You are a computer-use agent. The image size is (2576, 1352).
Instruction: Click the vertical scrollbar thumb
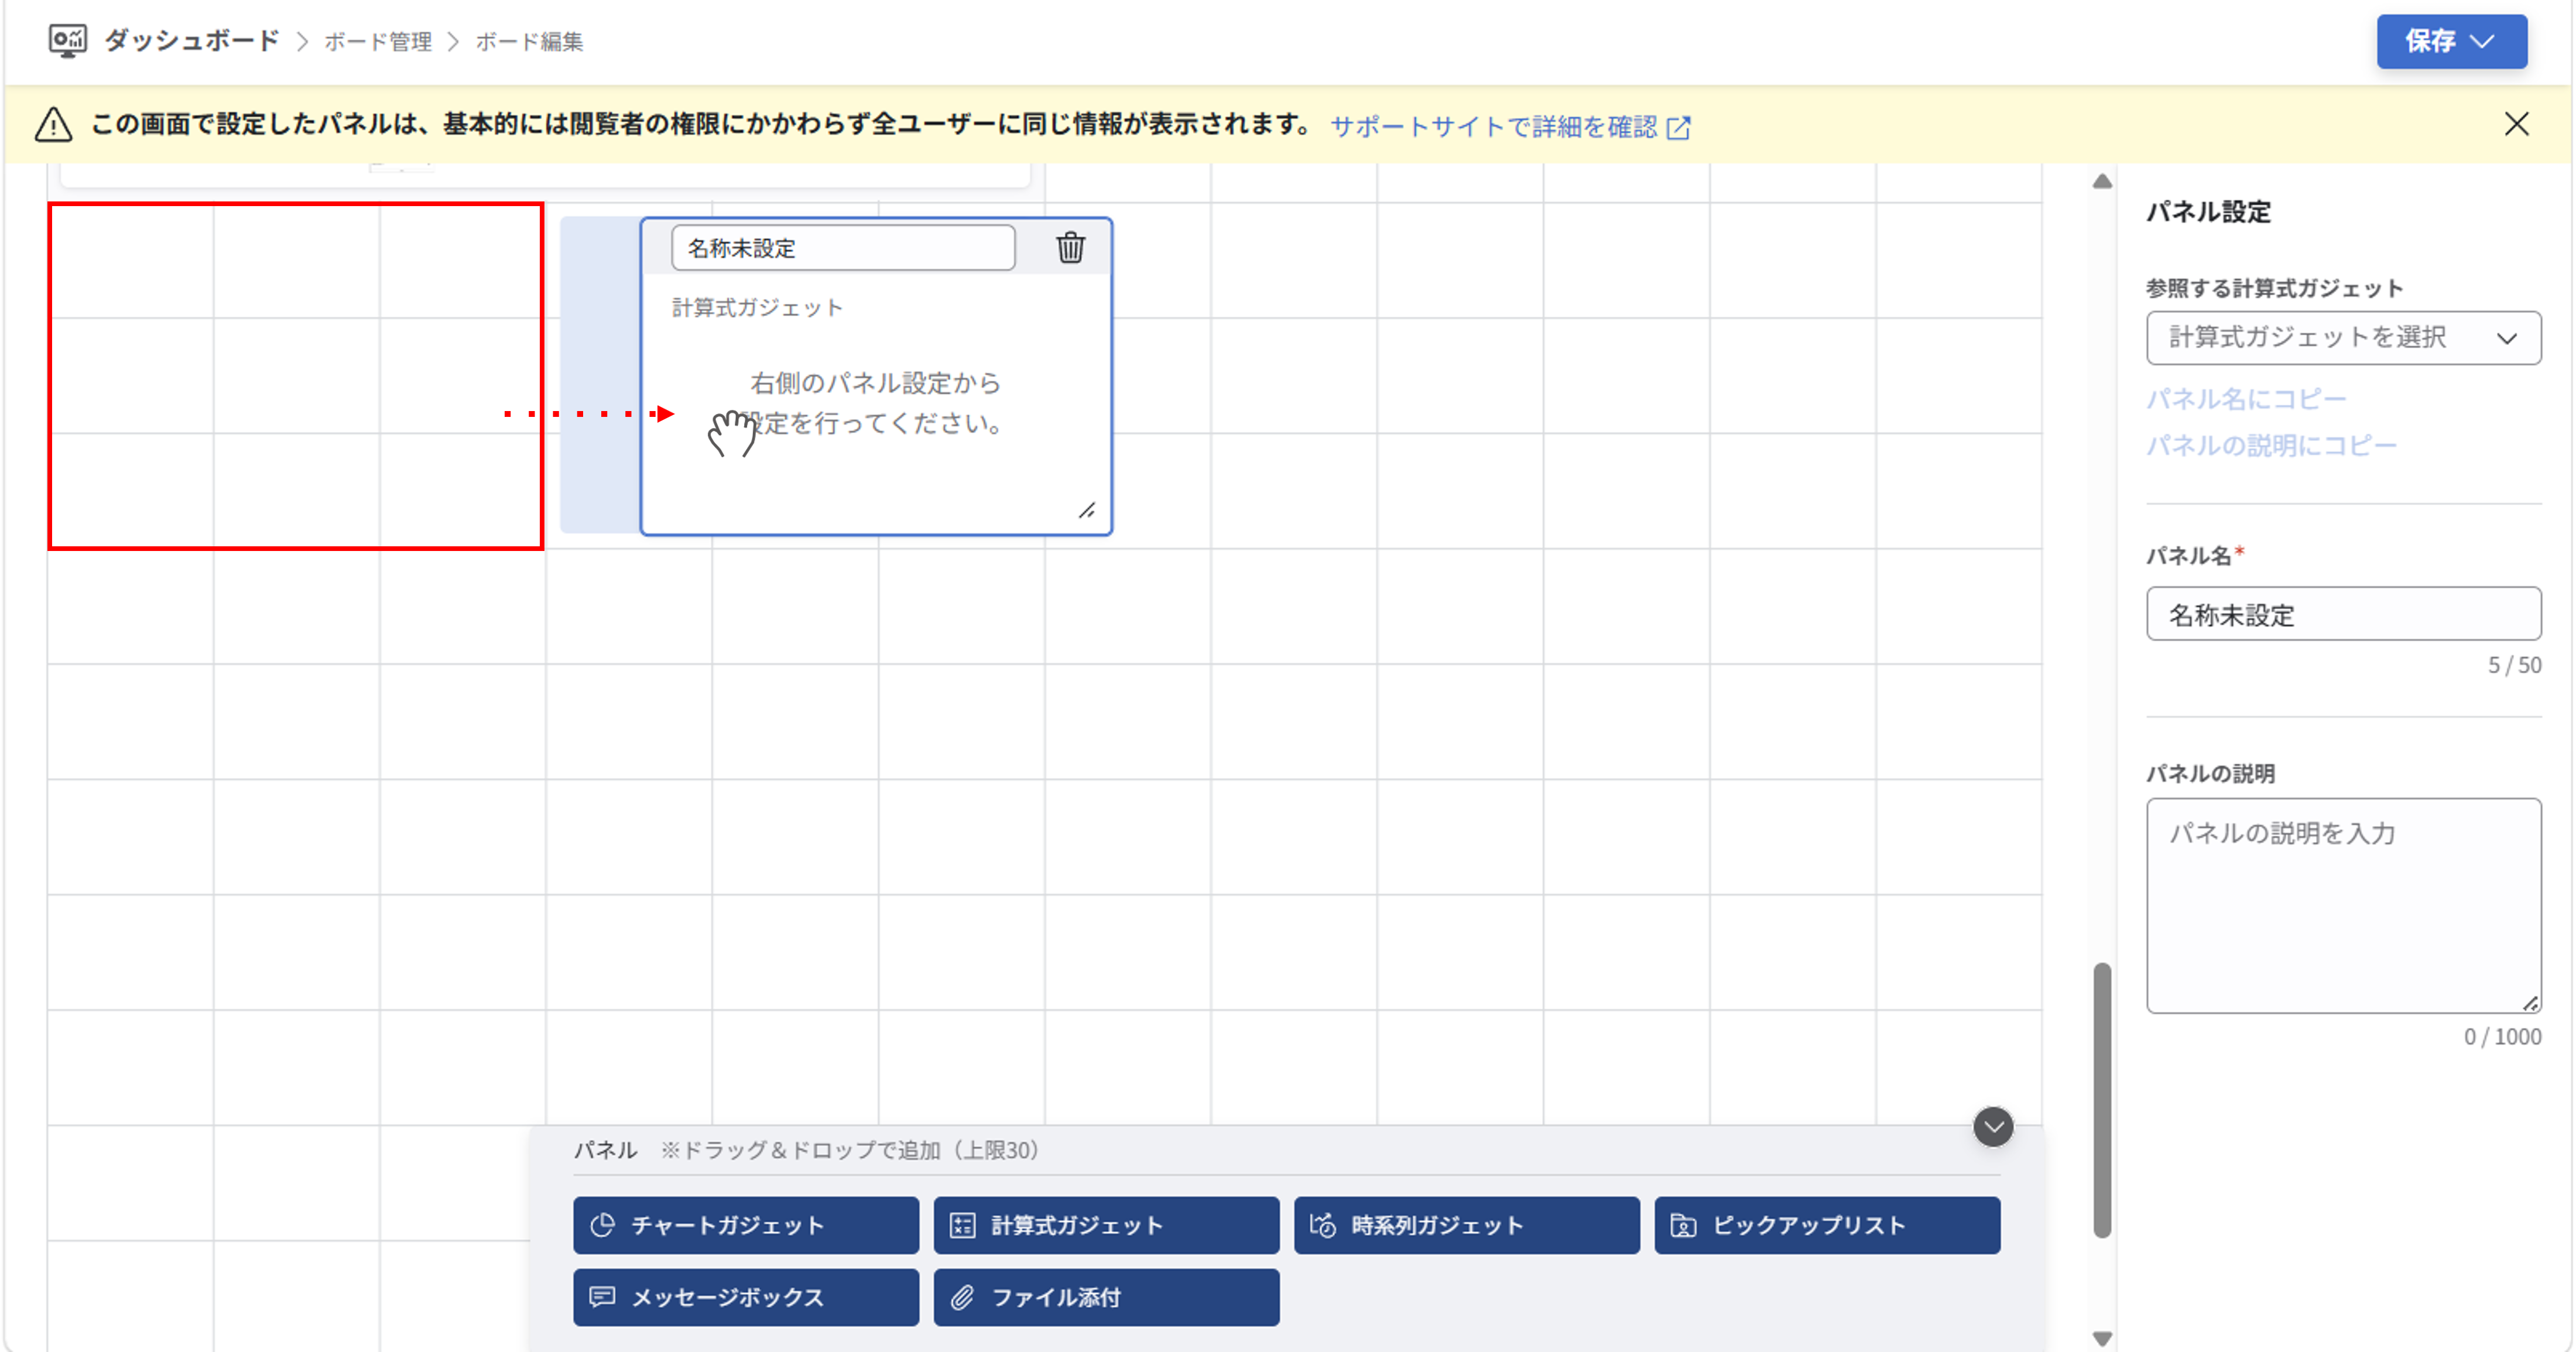coord(2102,1100)
